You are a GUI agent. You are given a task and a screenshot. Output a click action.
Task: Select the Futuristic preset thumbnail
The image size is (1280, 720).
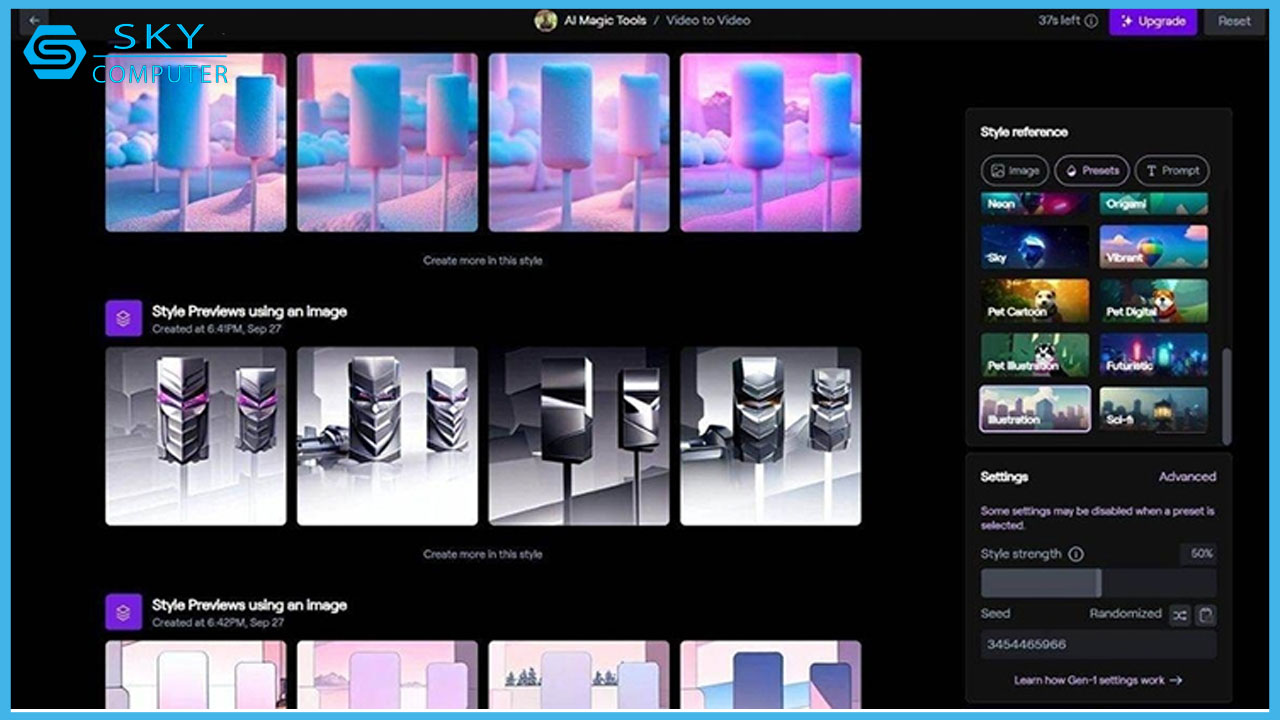pyautogui.click(x=1153, y=355)
